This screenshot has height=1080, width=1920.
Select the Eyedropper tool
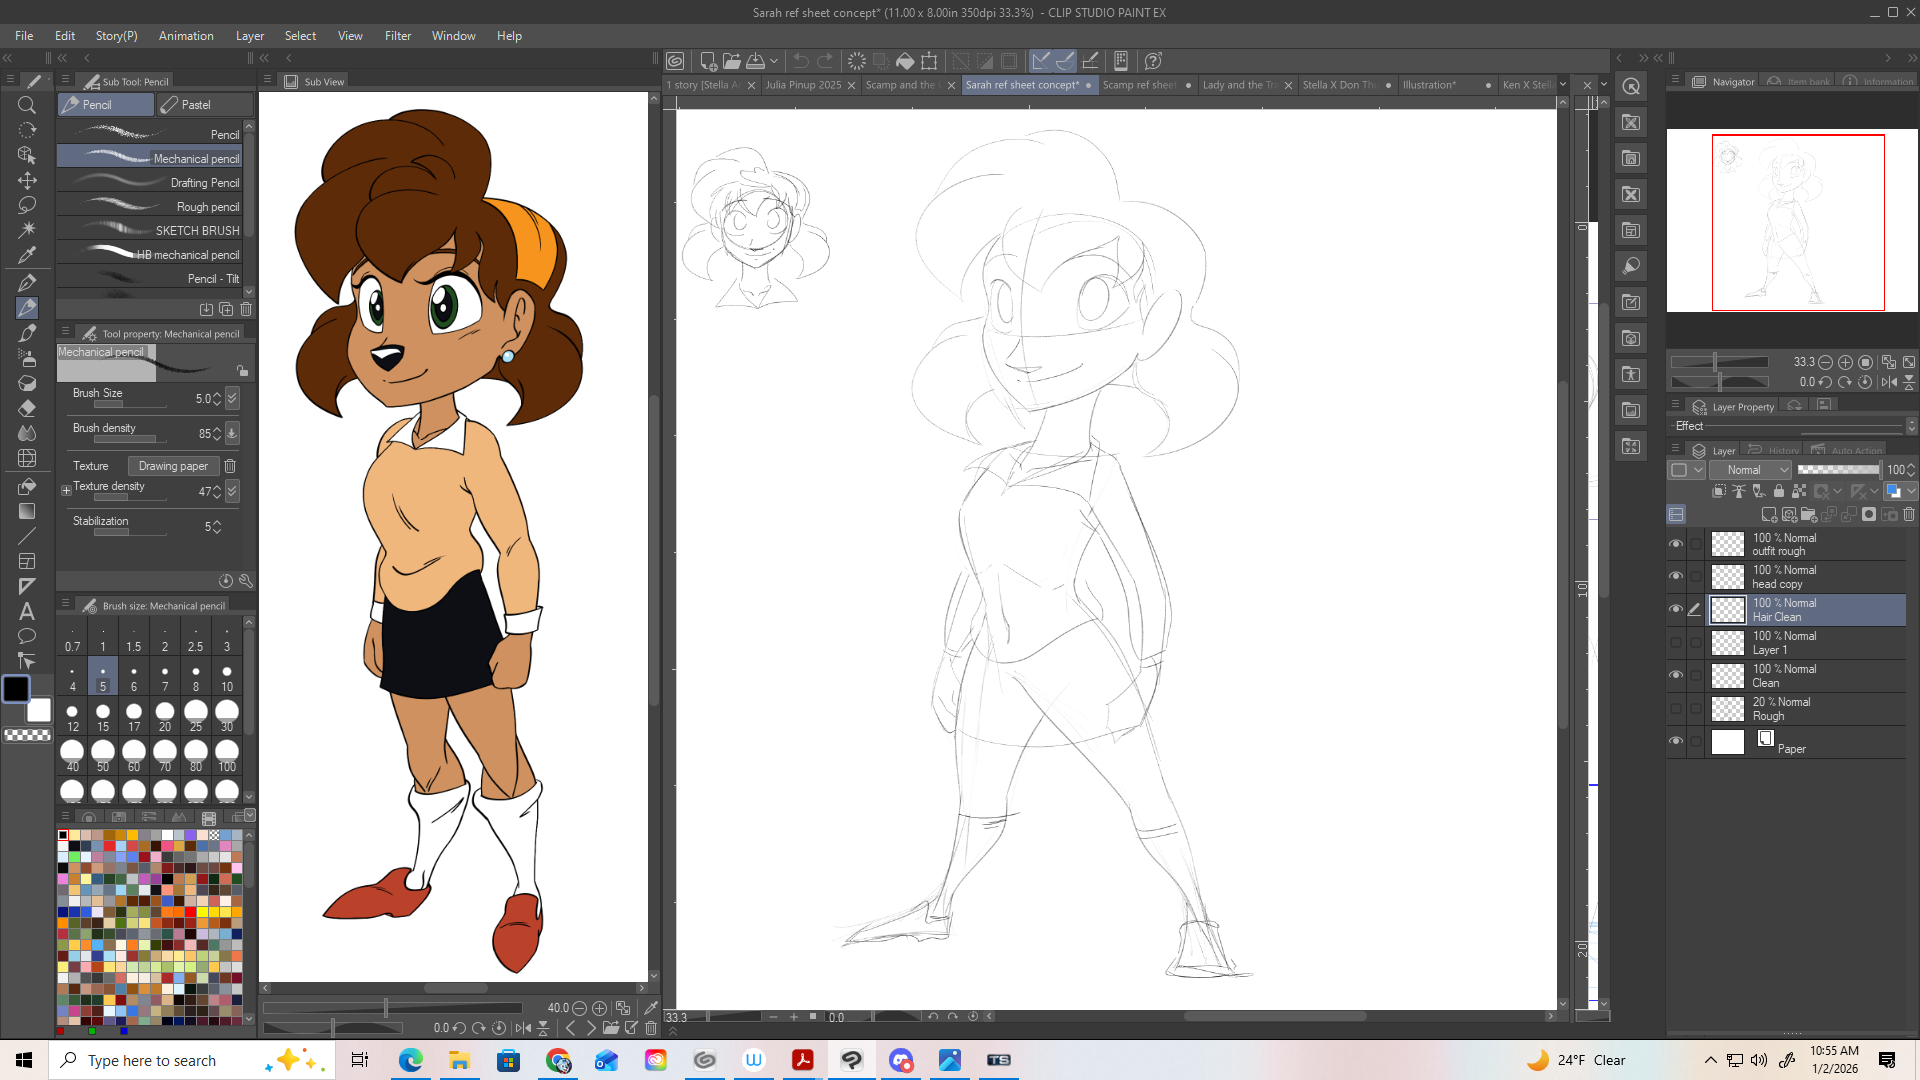pos(27,255)
